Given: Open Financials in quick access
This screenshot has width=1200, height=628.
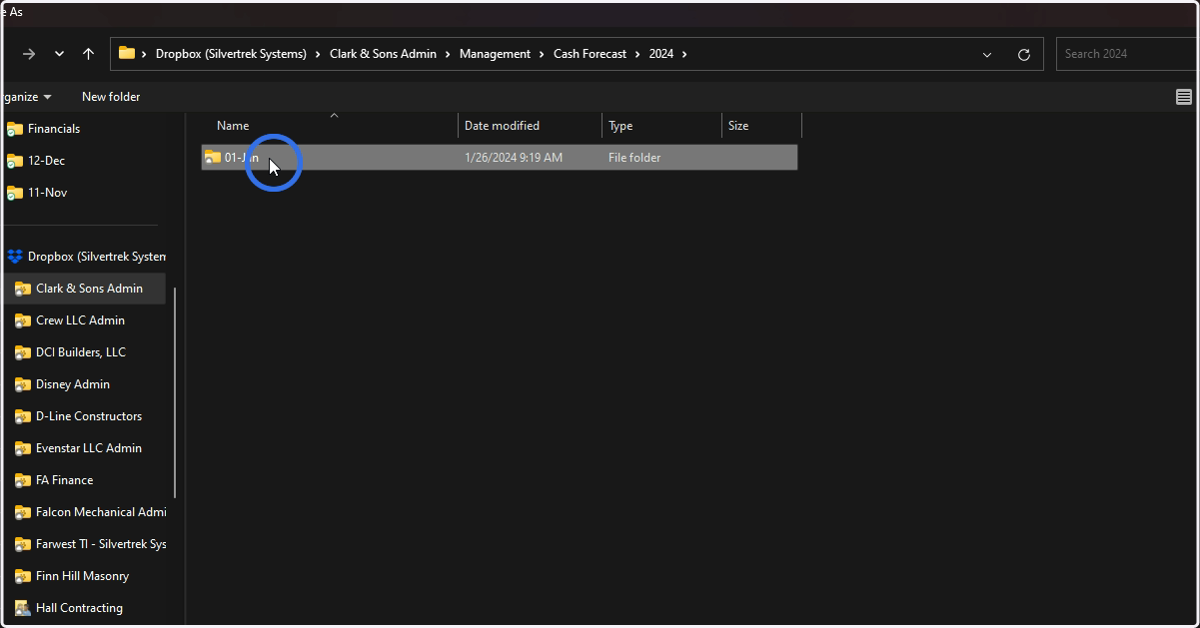Looking at the screenshot, I should tap(53, 129).
